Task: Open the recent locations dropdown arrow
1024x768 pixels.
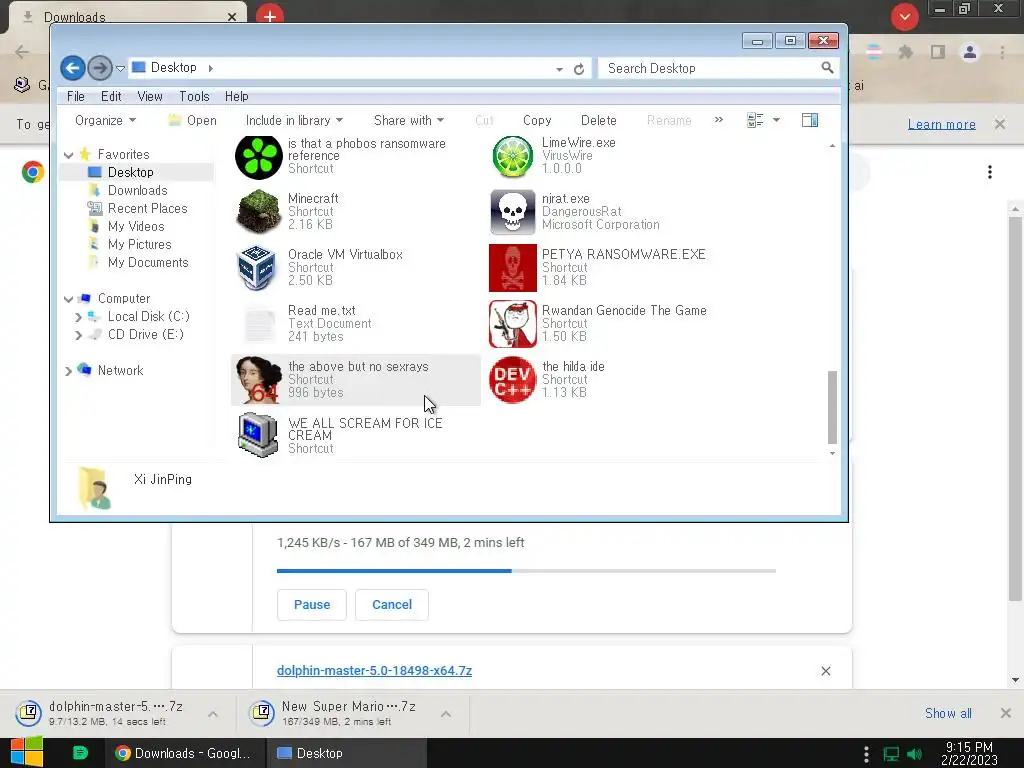Action: [x=120, y=68]
